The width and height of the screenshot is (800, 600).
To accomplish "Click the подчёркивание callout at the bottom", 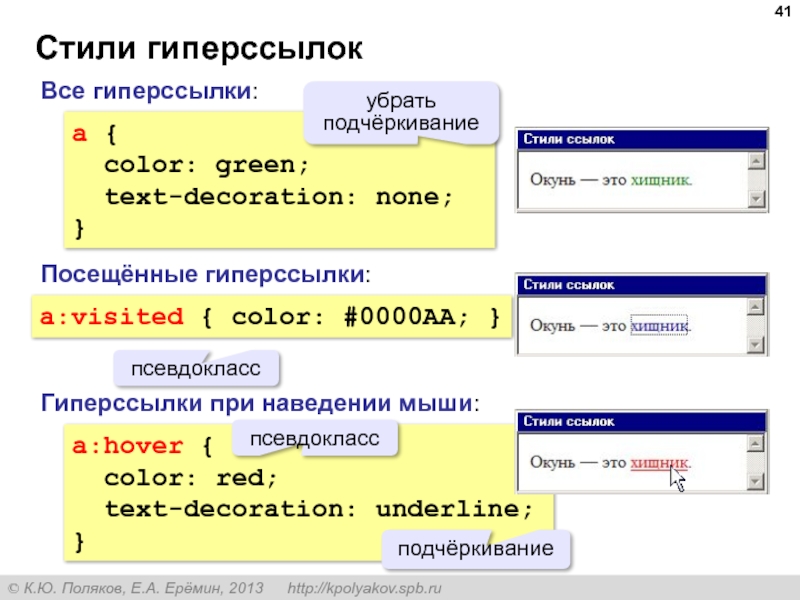I will click(476, 548).
